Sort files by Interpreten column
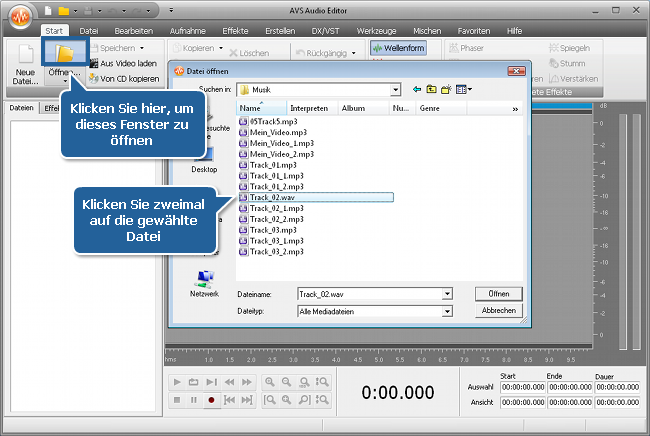The height and width of the screenshot is (436, 650). (312, 108)
